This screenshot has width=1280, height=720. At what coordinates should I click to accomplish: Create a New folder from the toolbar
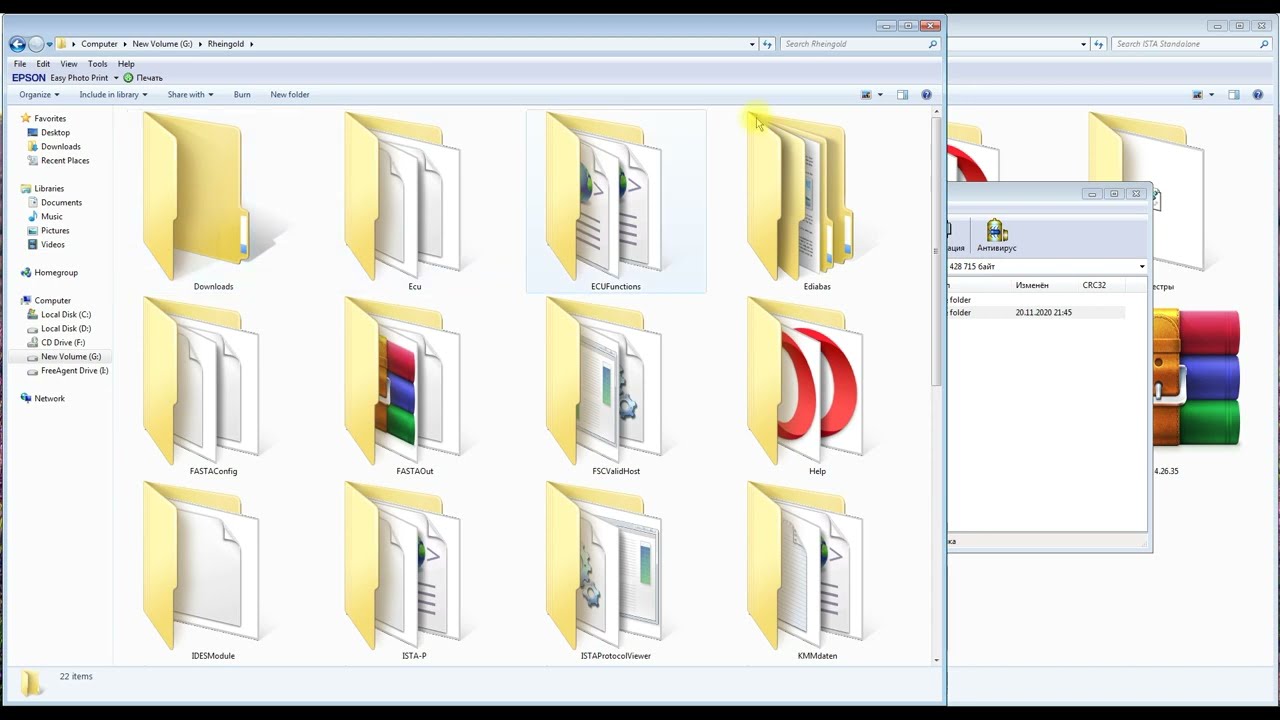[x=290, y=95]
